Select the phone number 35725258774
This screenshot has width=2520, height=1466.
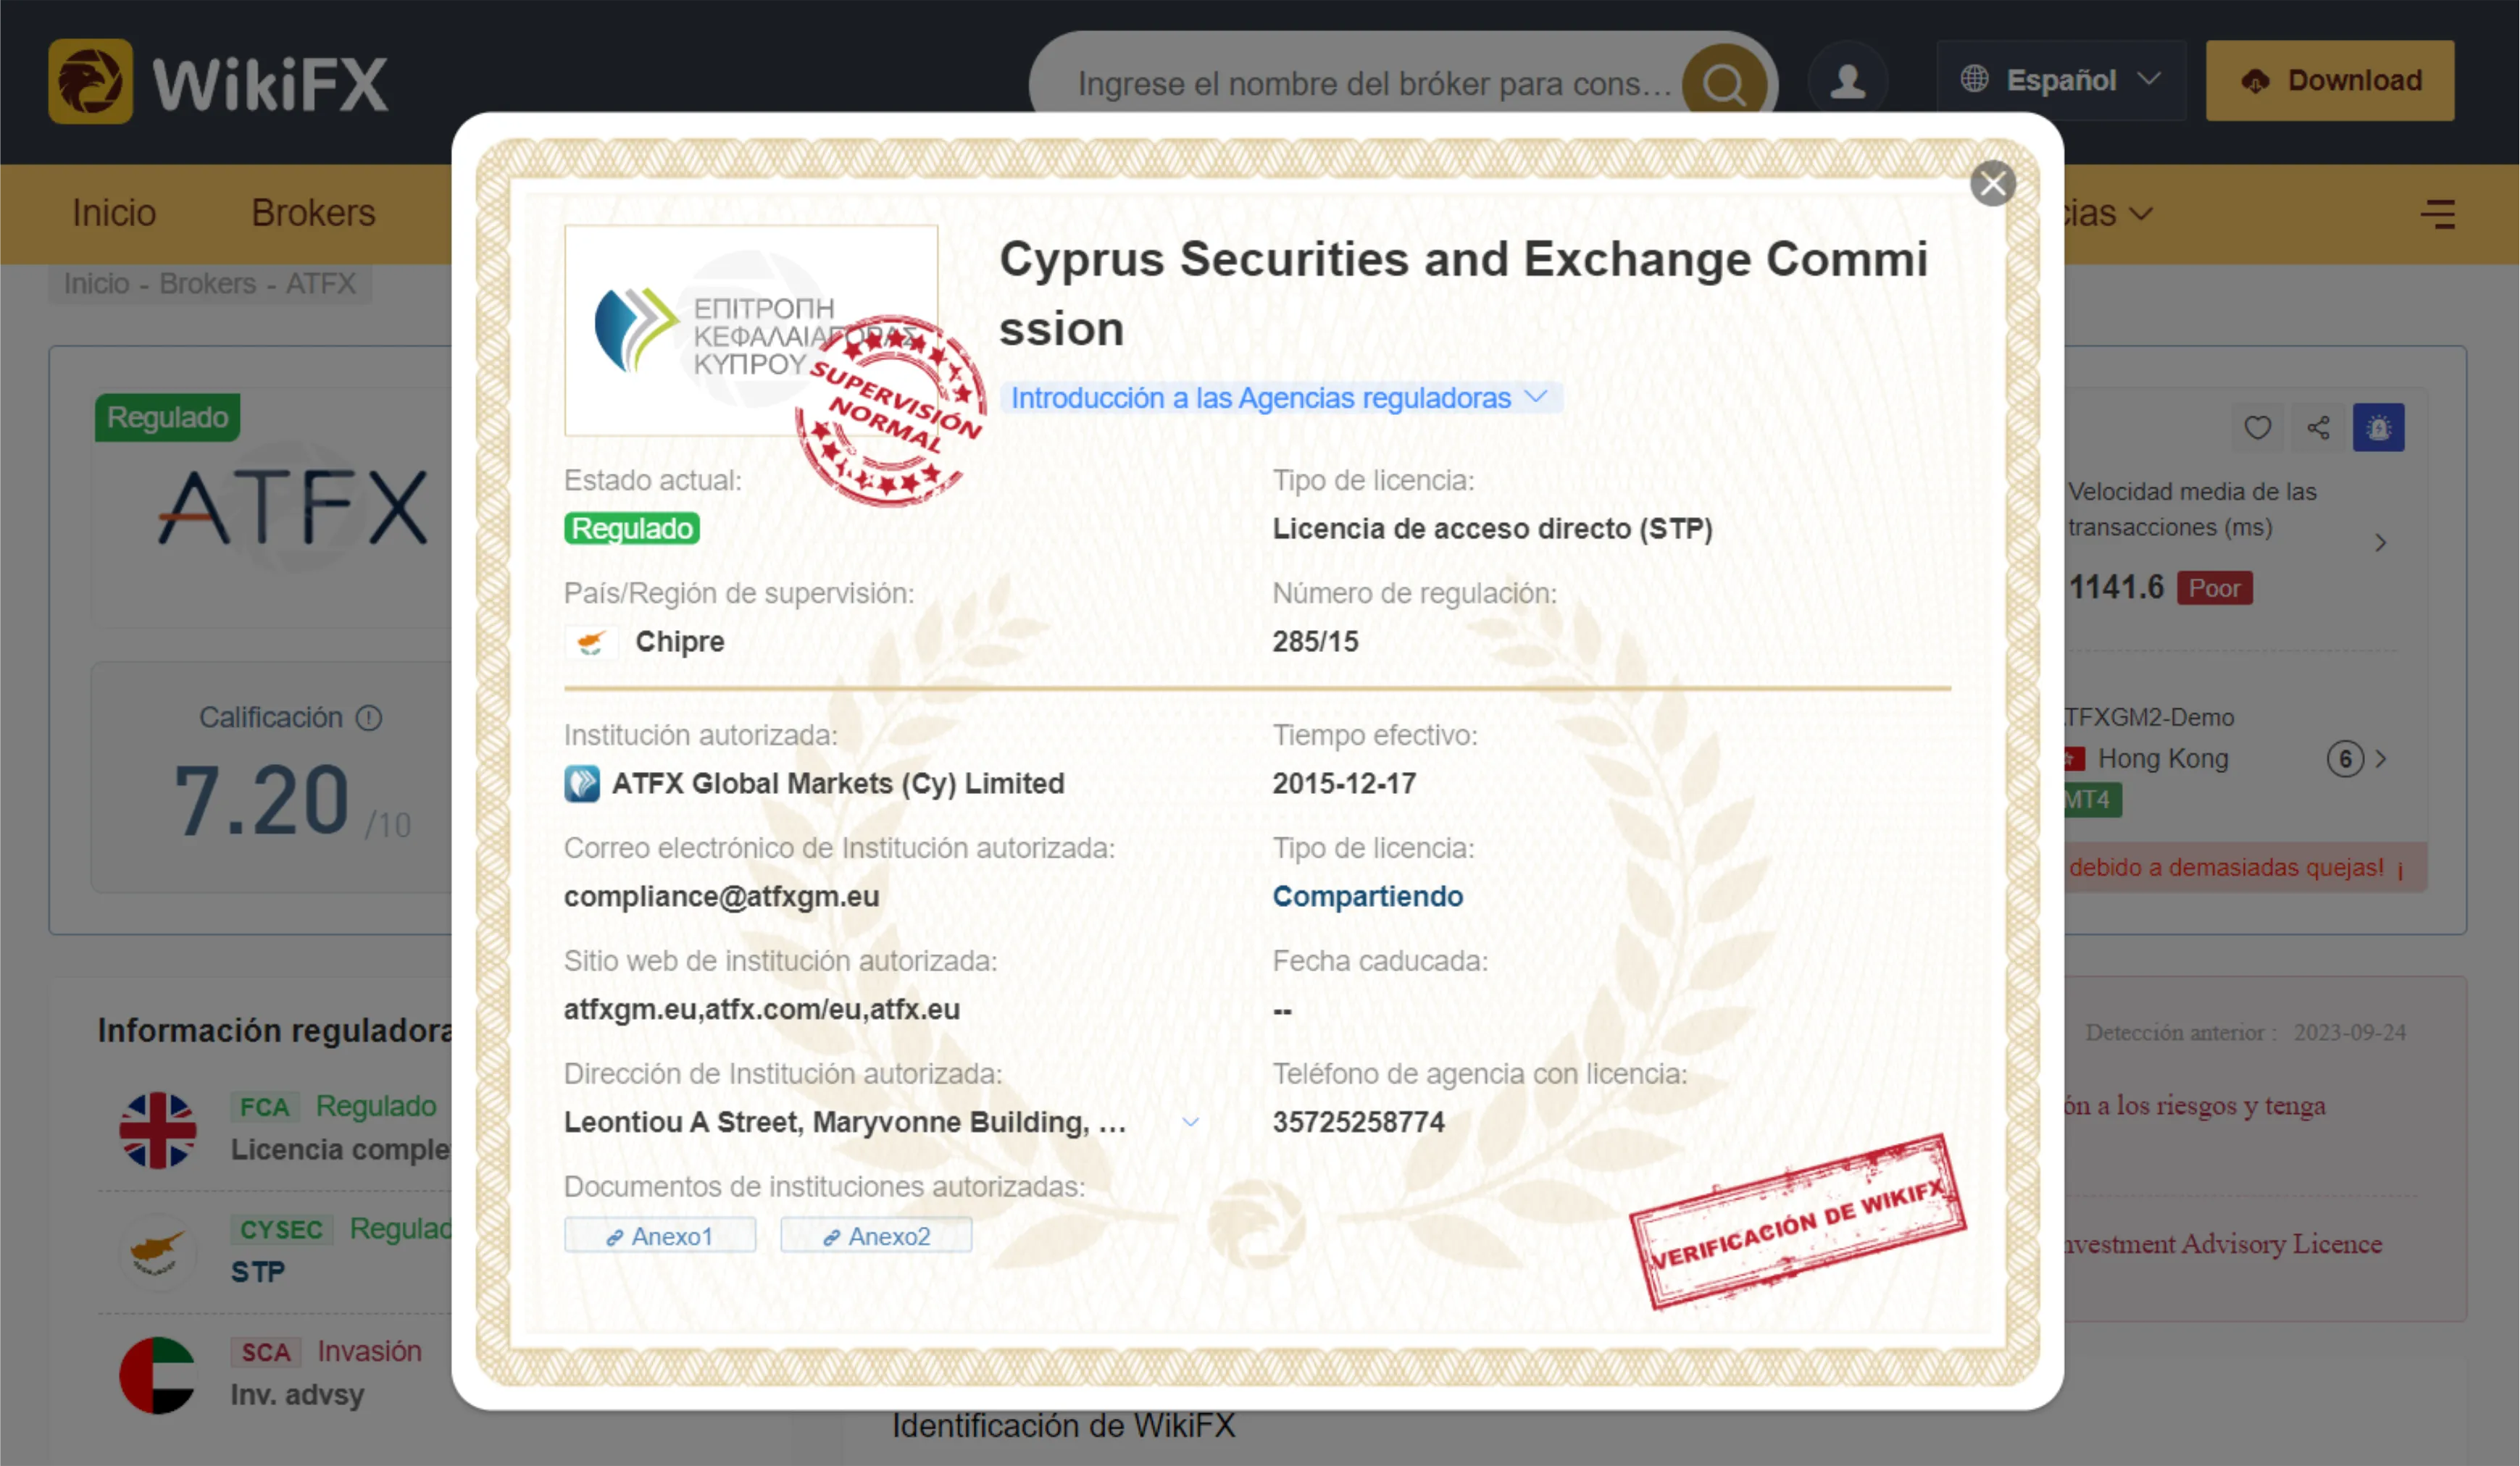(1358, 1122)
